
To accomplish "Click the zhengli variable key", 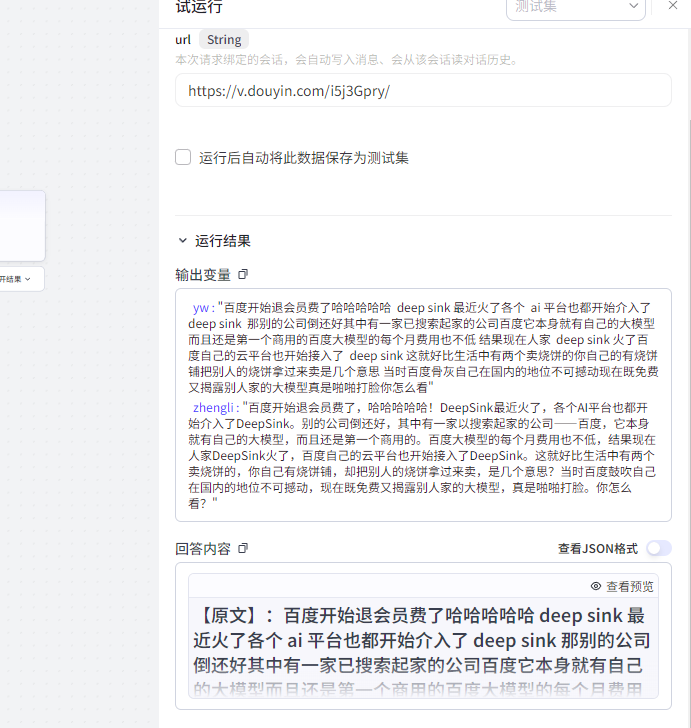I will pyautogui.click(x=216, y=408).
